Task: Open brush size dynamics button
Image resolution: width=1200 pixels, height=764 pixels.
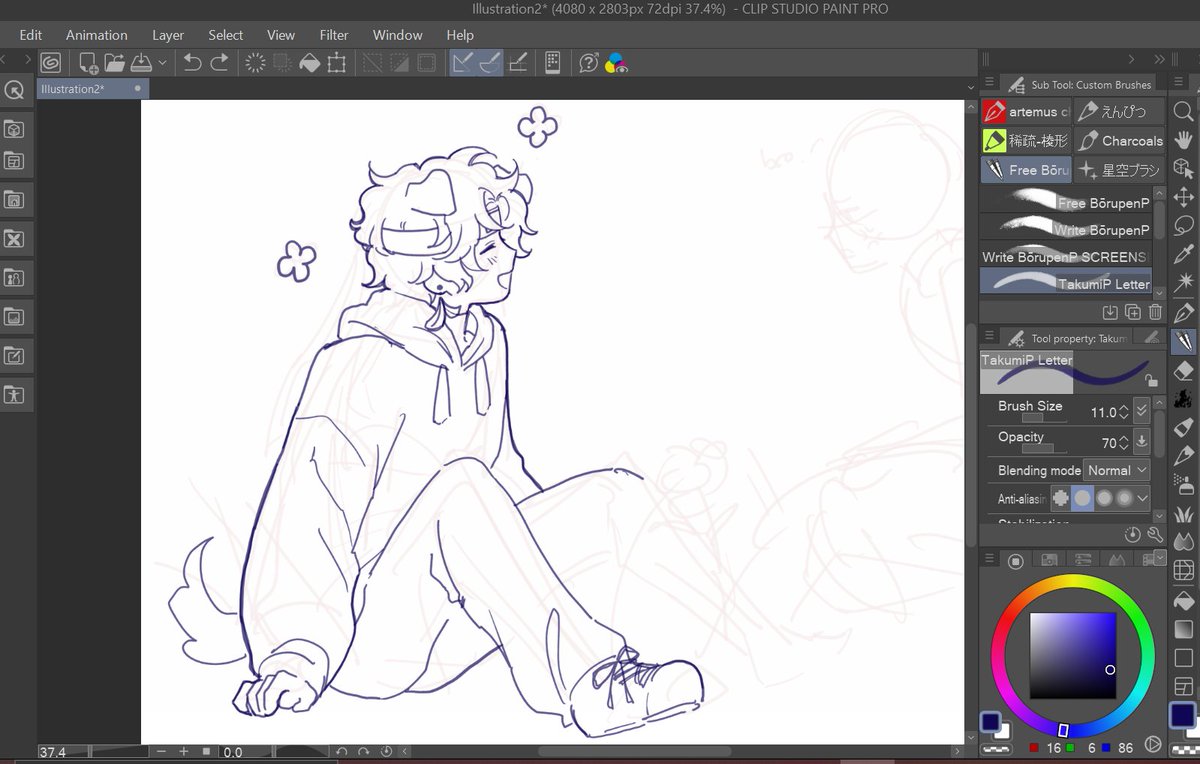Action: [1142, 411]
